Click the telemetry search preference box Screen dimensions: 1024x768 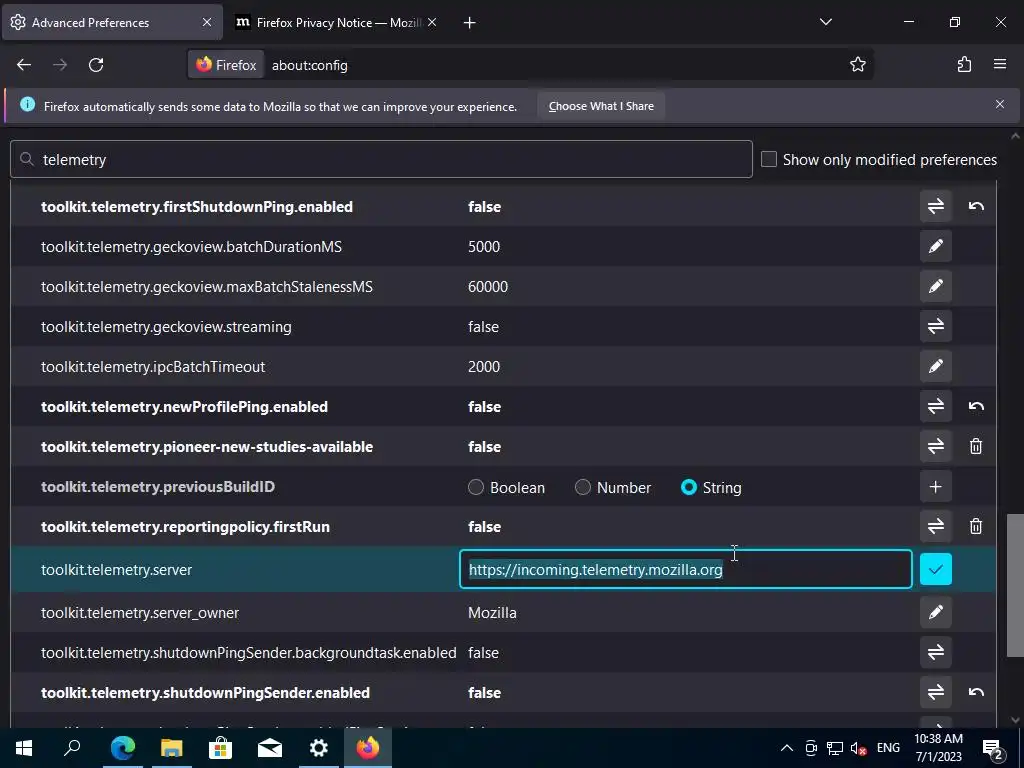[381, 159]
